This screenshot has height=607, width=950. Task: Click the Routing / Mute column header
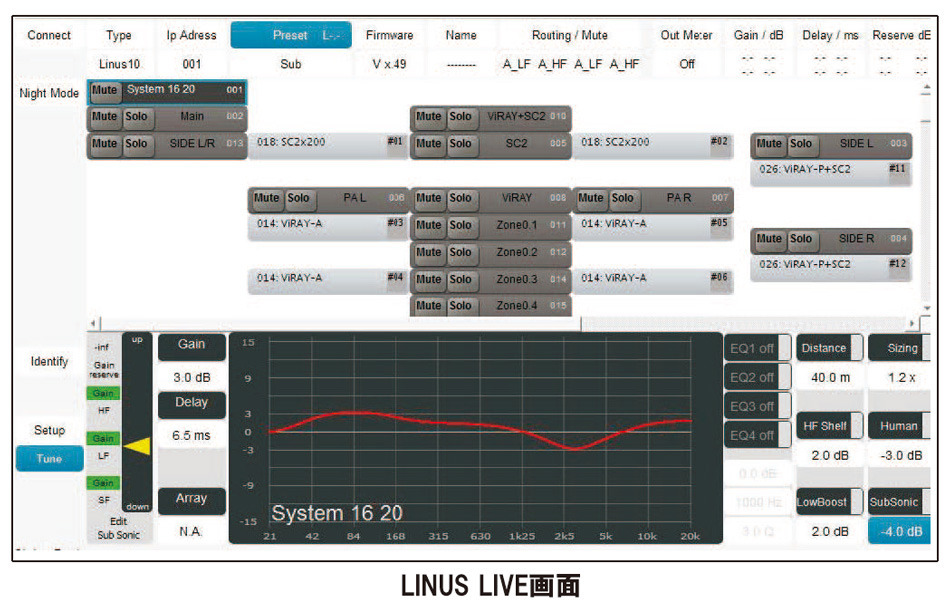tap(570, 35)
